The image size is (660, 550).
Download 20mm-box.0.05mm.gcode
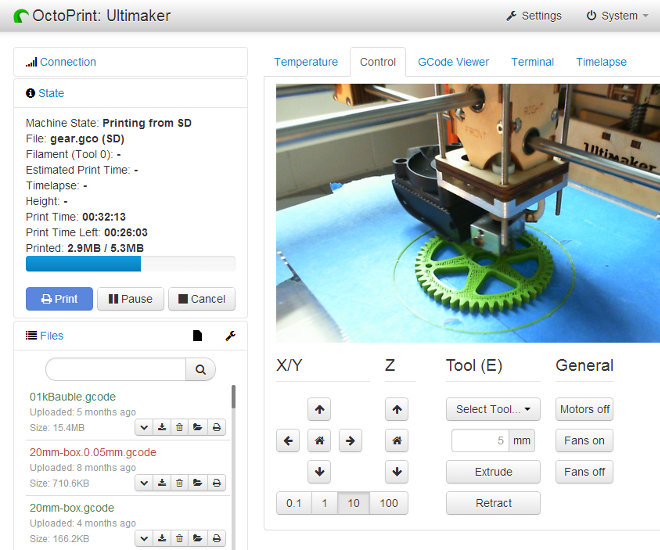[x=162, y=483]
